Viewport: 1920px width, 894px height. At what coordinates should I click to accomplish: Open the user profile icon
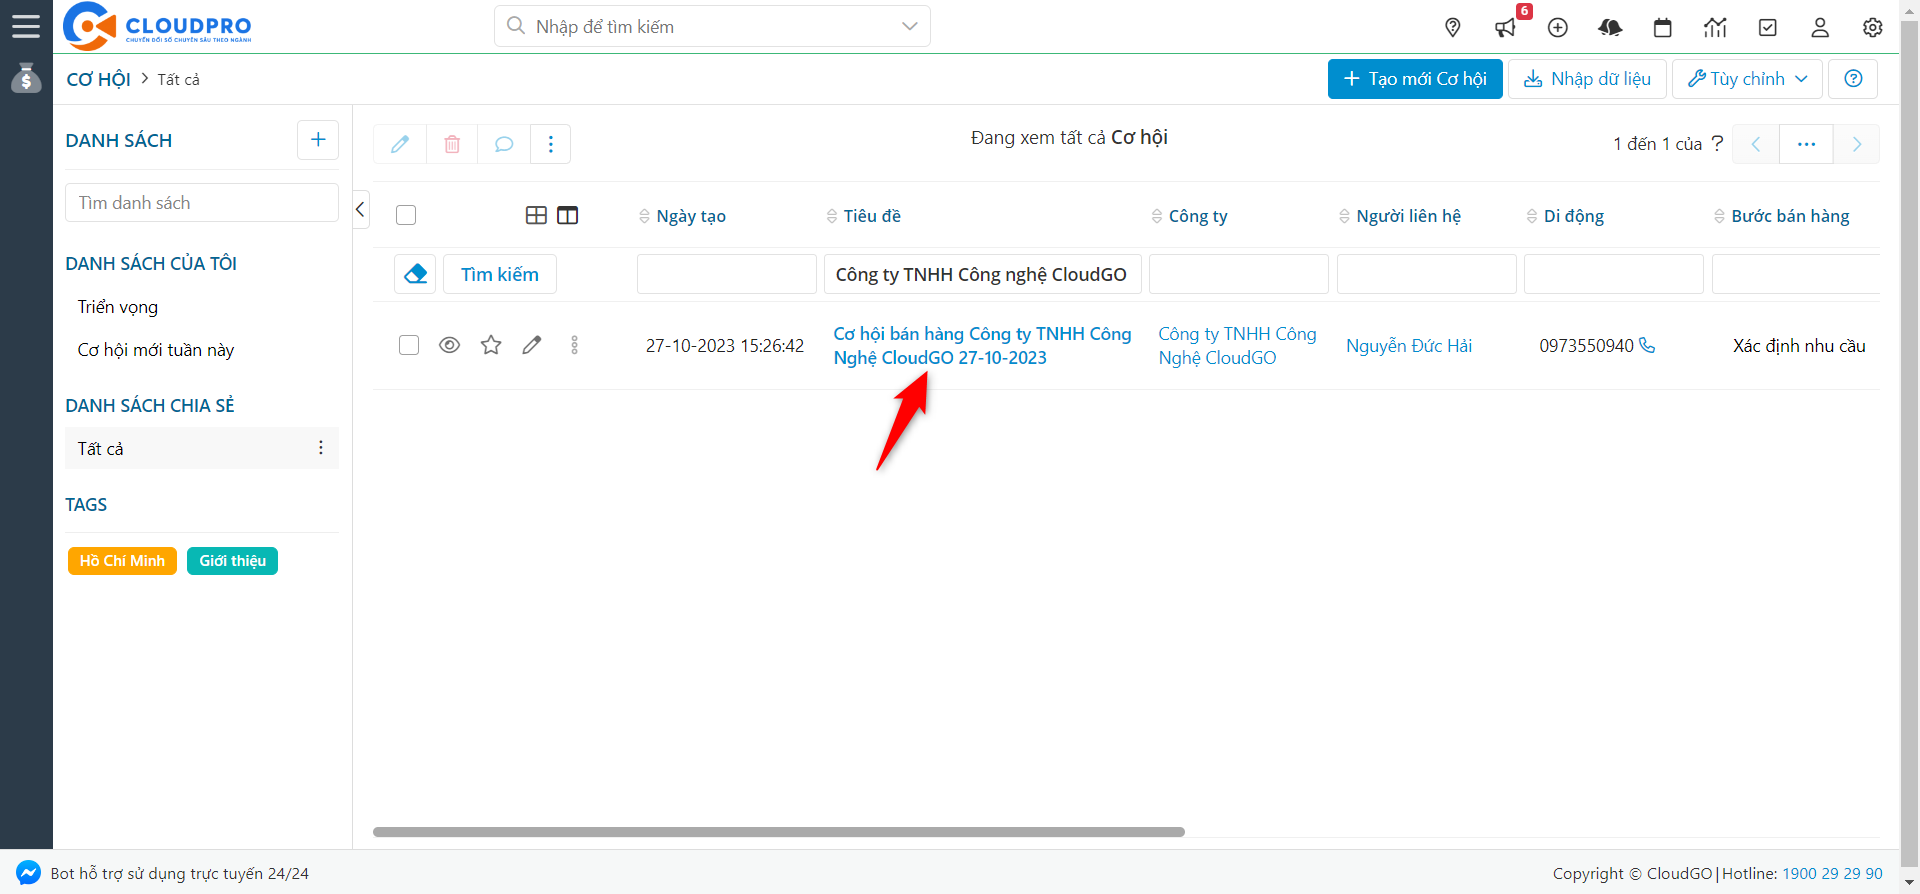[x=1820, y=27]
